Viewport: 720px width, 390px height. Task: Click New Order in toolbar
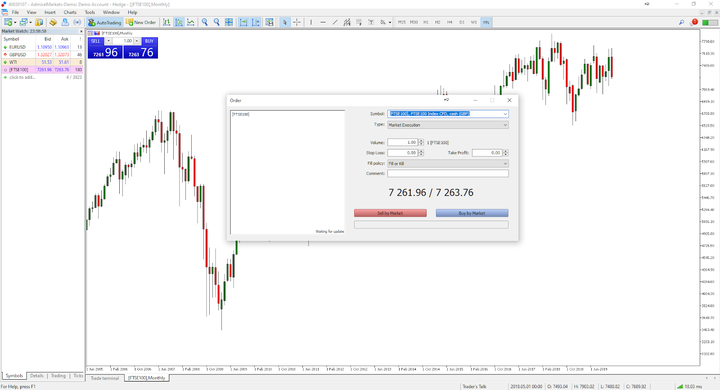pyautogui.click(x=141, y=22)
